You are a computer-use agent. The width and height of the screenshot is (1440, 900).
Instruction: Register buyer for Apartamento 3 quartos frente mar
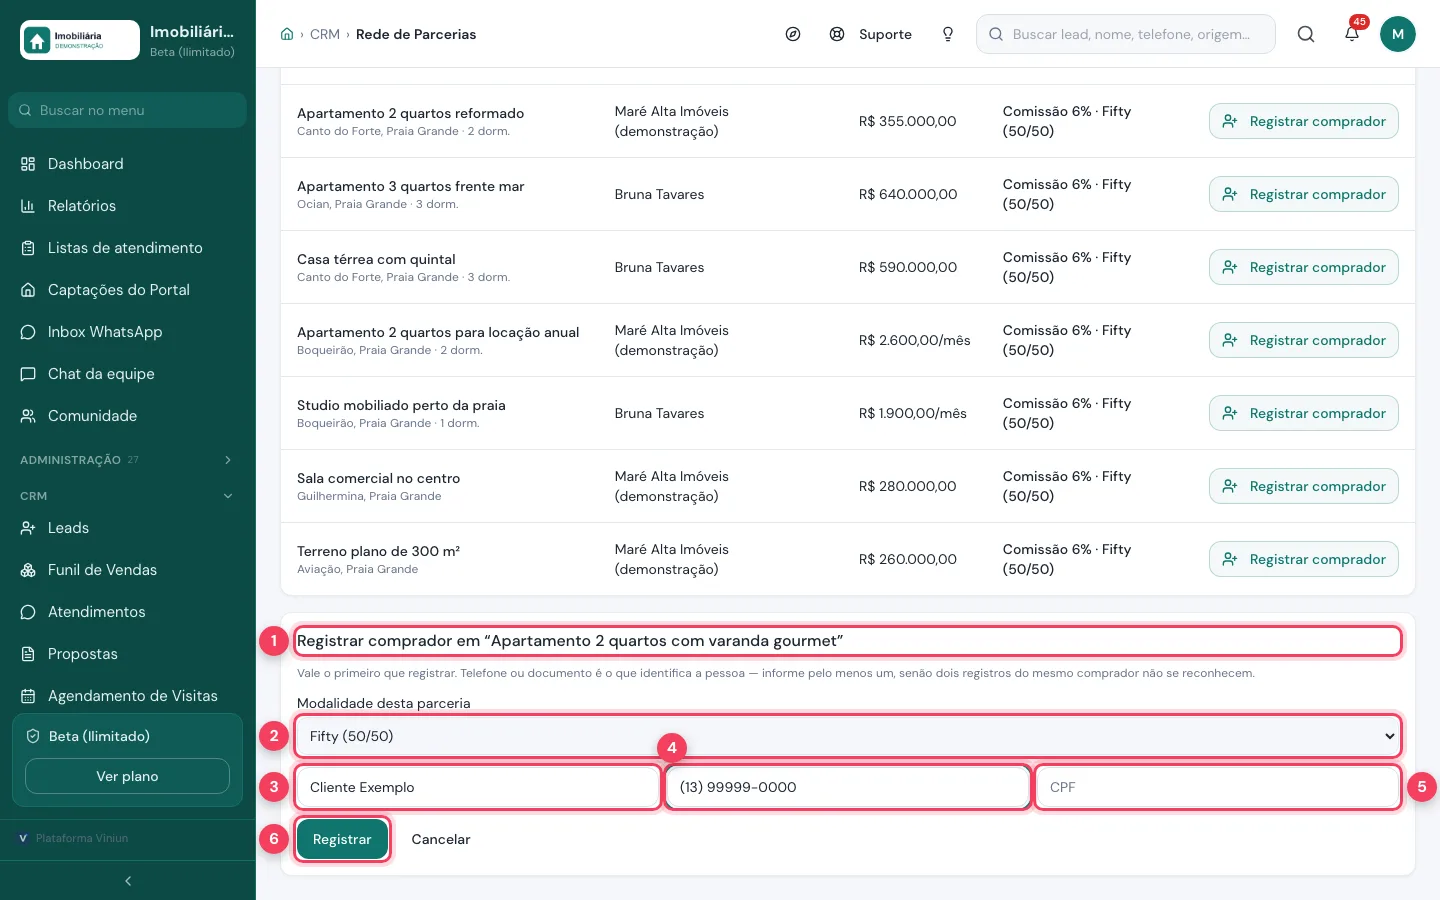[1304, 194]
